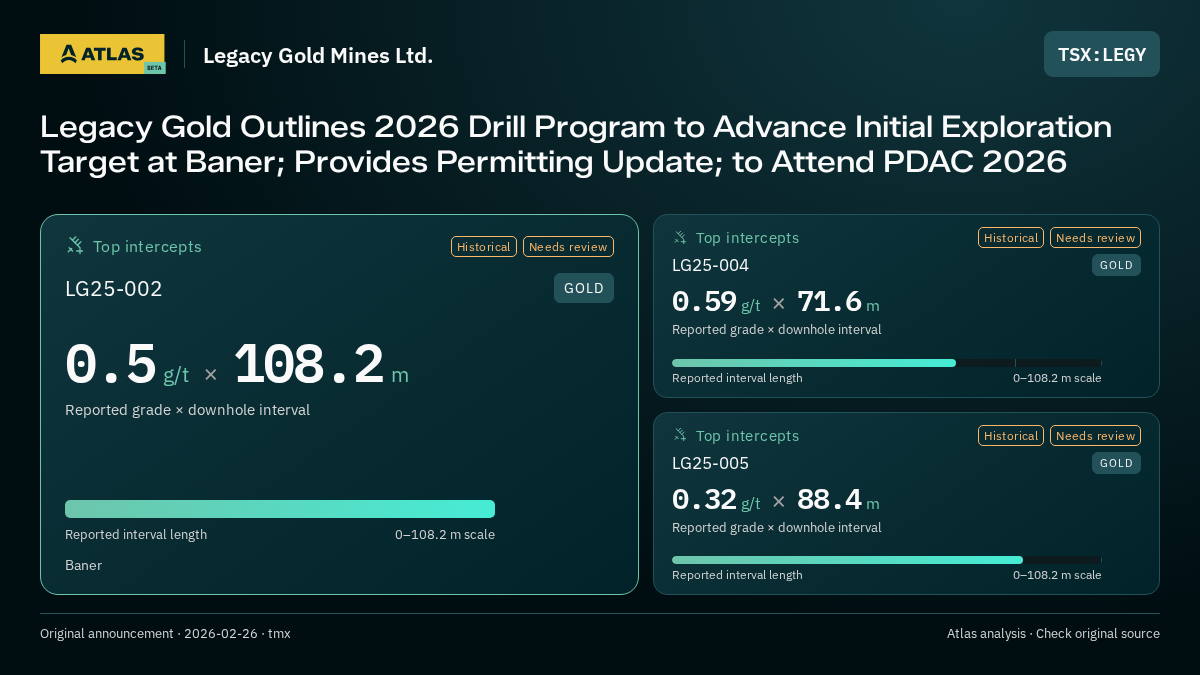Click Reported interval length label on LG25-004 card
Image resolution: width=1200 pixels, height=675 pixels.
pyautogui.click(x=737, y=378)
